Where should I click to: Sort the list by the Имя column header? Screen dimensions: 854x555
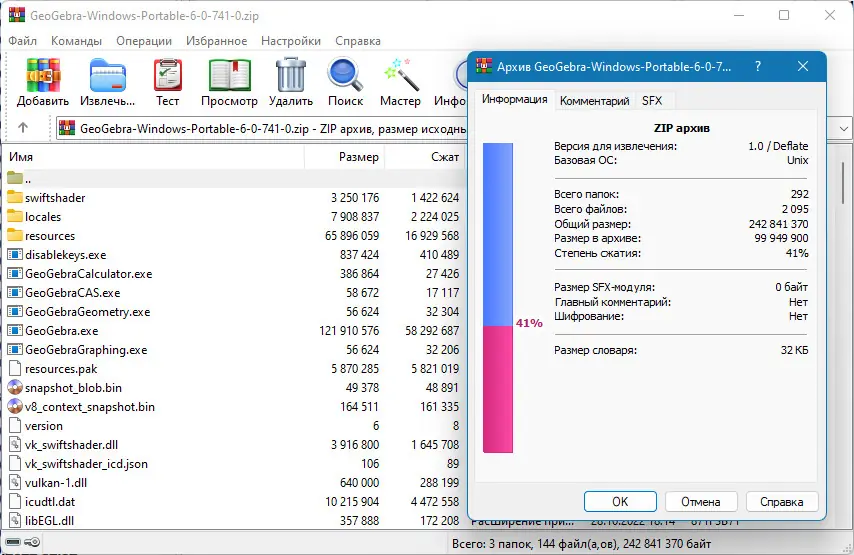[154, 157]
